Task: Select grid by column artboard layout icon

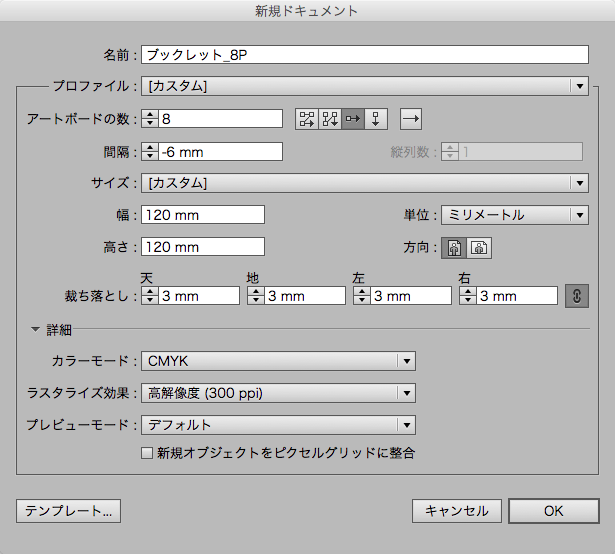Action: (x=330, y=119)
